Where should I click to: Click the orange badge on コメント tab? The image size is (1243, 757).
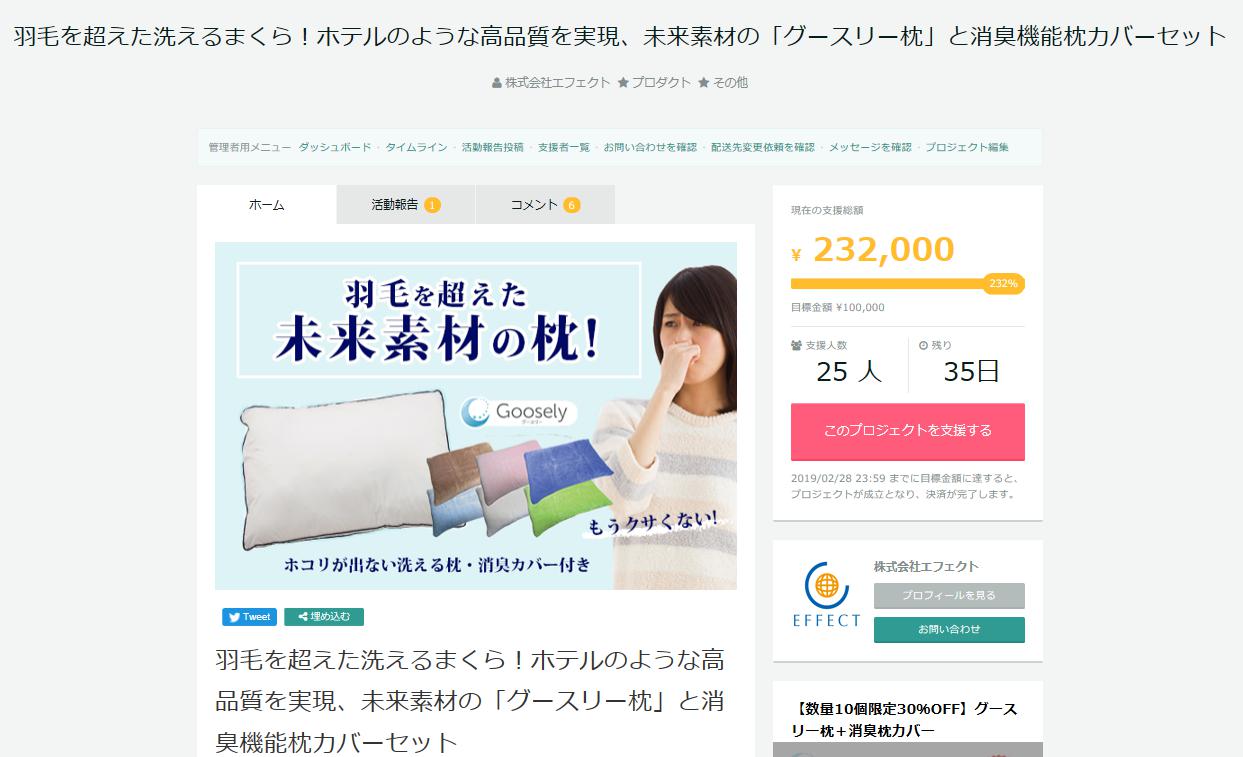pyautogui.click(x=571, y=205)
